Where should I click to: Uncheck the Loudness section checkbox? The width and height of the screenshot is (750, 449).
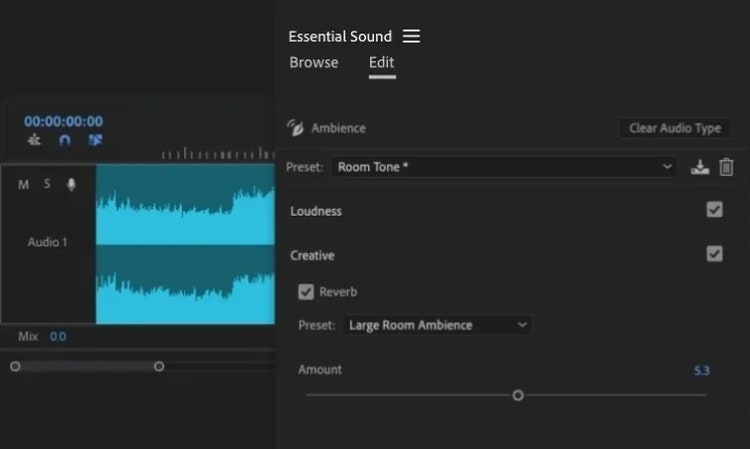(x=714, y=210)
